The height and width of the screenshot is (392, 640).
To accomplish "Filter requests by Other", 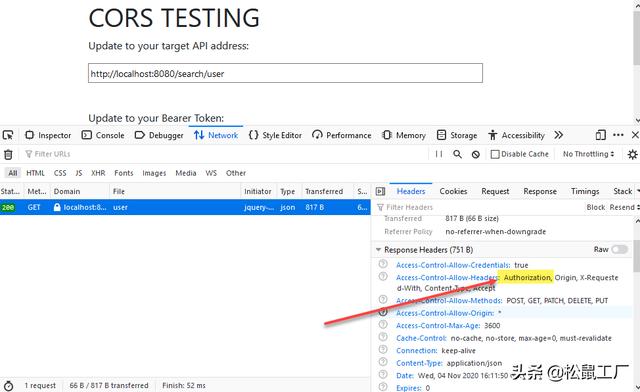I will (x=236, y=173).
